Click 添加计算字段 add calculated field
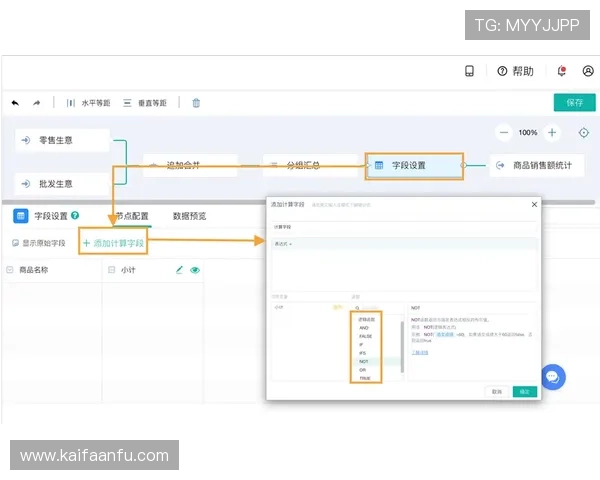This screenshot has width=600, height=480. pos(113,243)
